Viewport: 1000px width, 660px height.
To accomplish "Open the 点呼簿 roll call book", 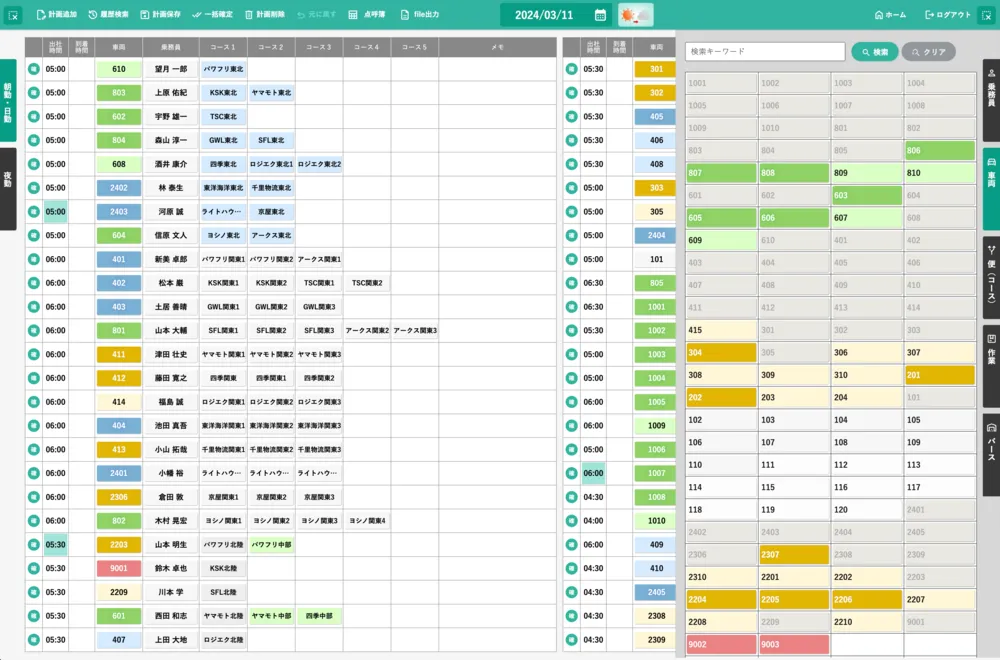I will coord(353,15).
